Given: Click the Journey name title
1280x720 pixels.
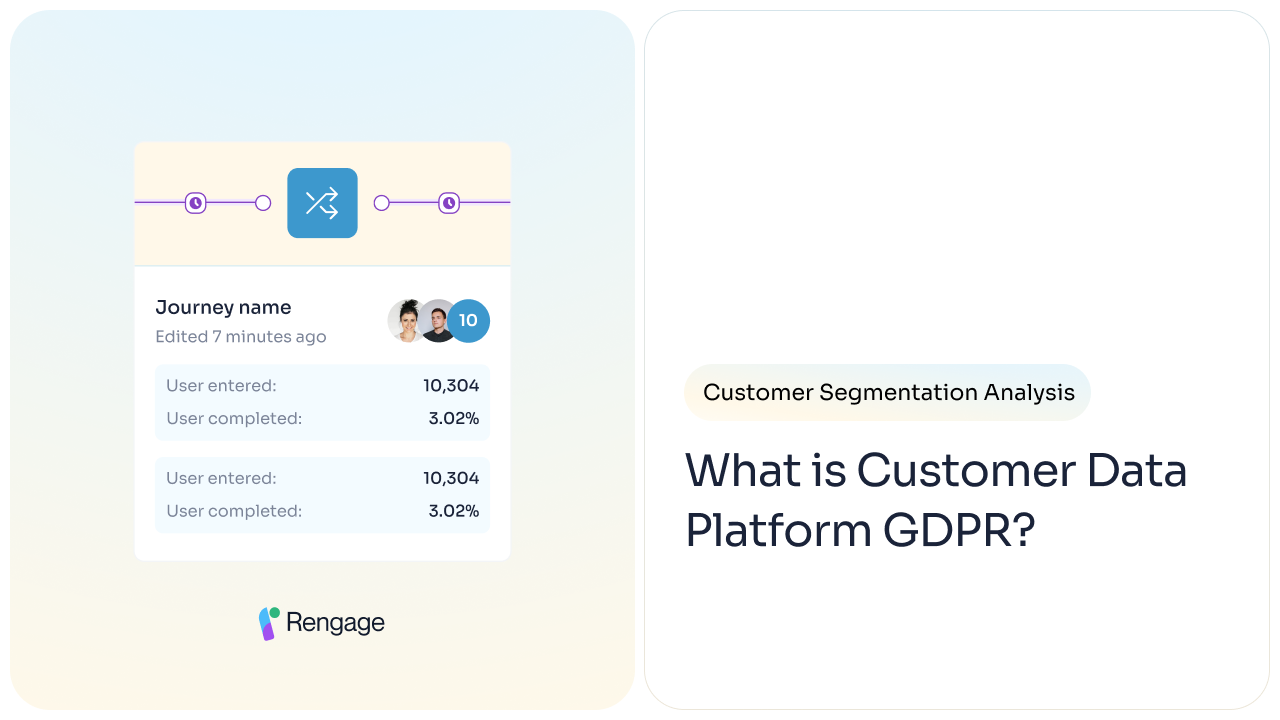Looking at the screenshot, I should tap(223, 307).
